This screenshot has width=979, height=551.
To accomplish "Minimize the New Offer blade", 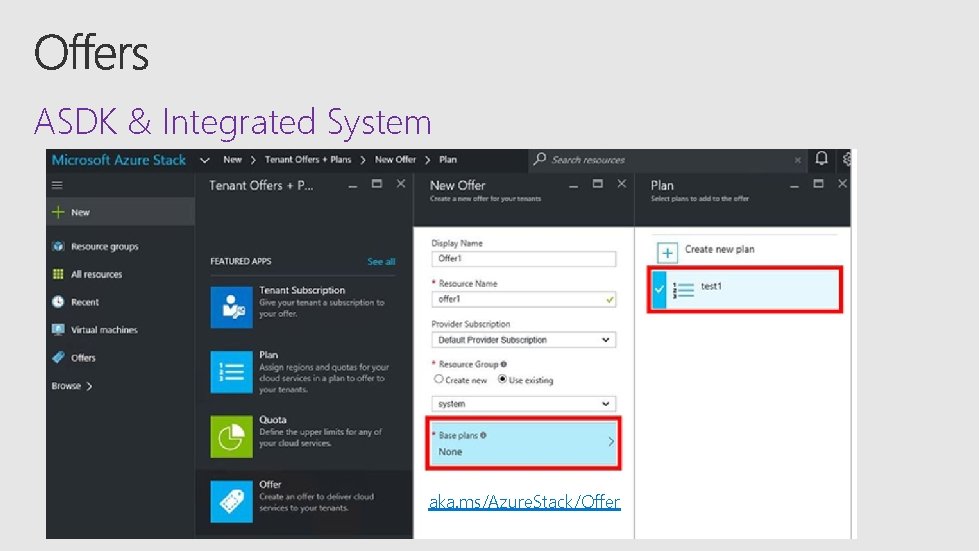I will (x=573, y=186).
